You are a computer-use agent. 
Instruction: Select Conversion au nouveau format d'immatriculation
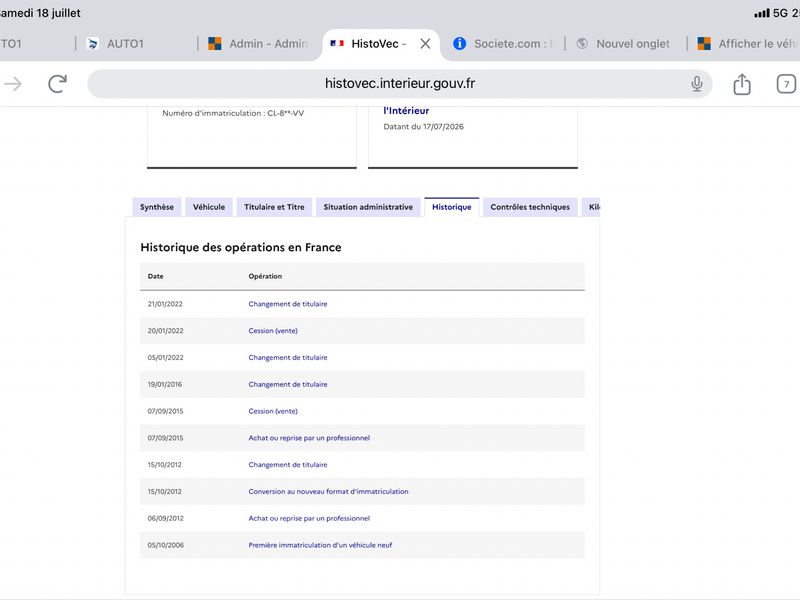point(328,491)
